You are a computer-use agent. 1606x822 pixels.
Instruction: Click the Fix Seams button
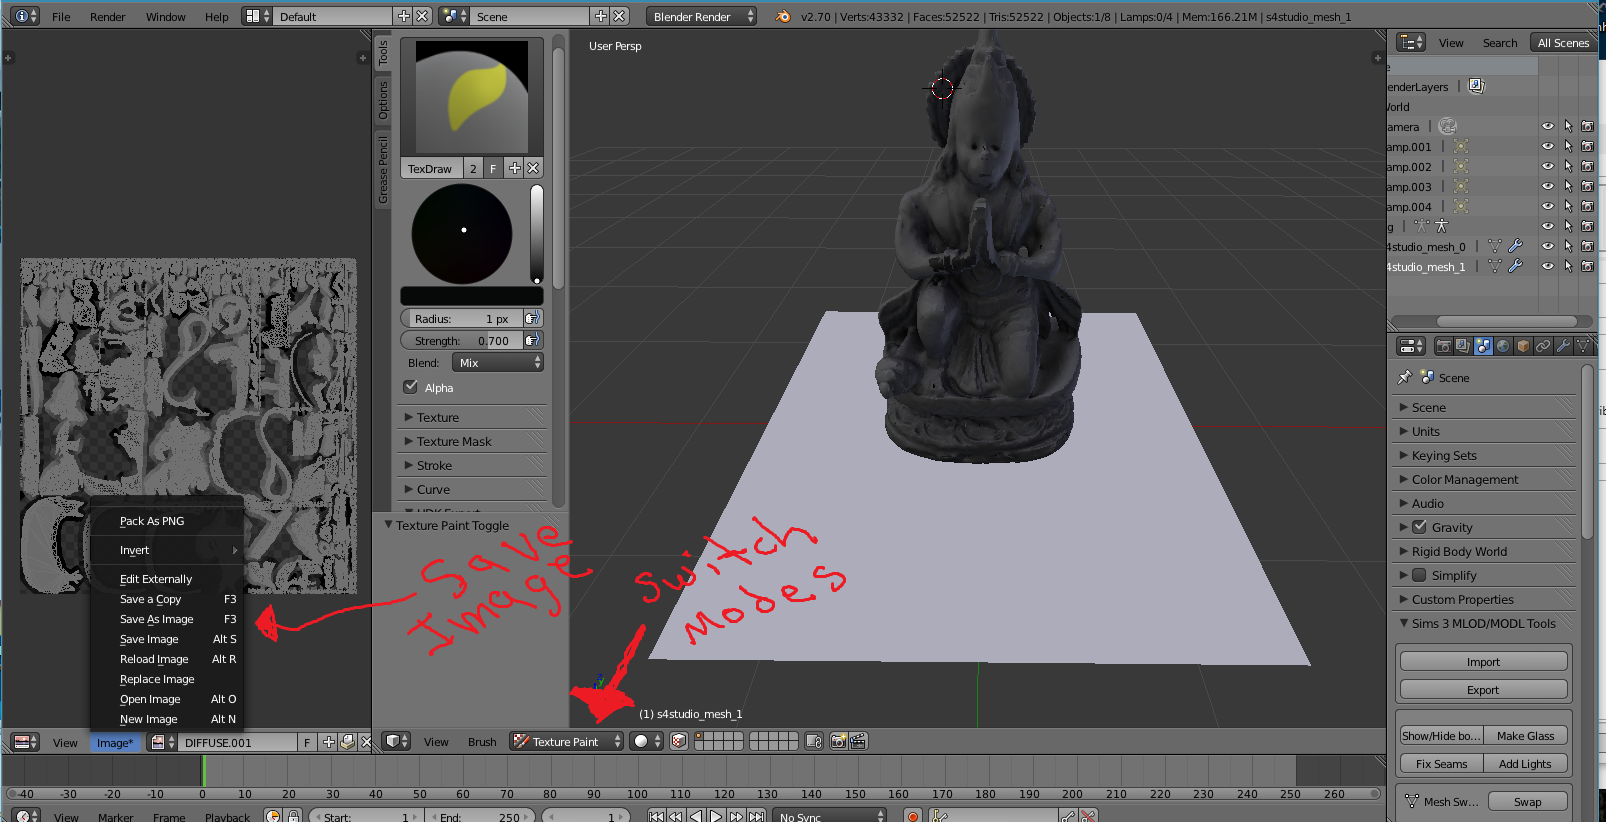point(1442,763)
